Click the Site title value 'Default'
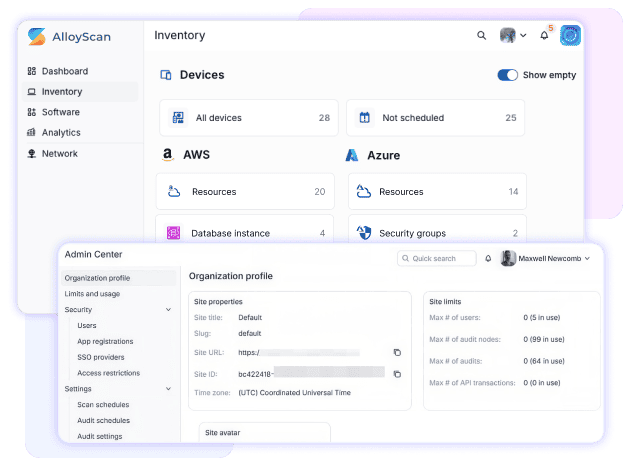 click(x=250, y=317)
